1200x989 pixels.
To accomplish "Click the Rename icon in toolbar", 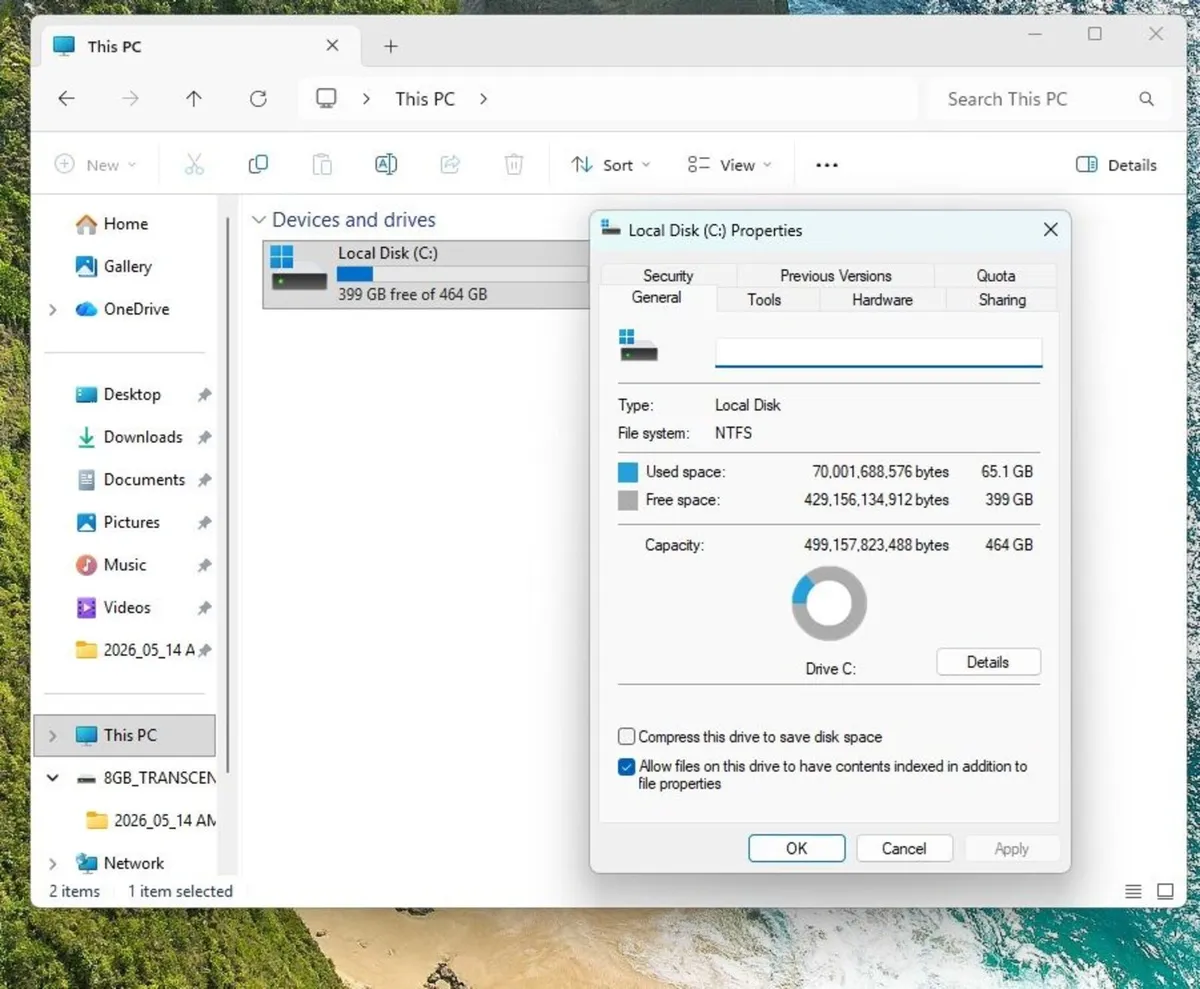I will click(x=386, y=165).
